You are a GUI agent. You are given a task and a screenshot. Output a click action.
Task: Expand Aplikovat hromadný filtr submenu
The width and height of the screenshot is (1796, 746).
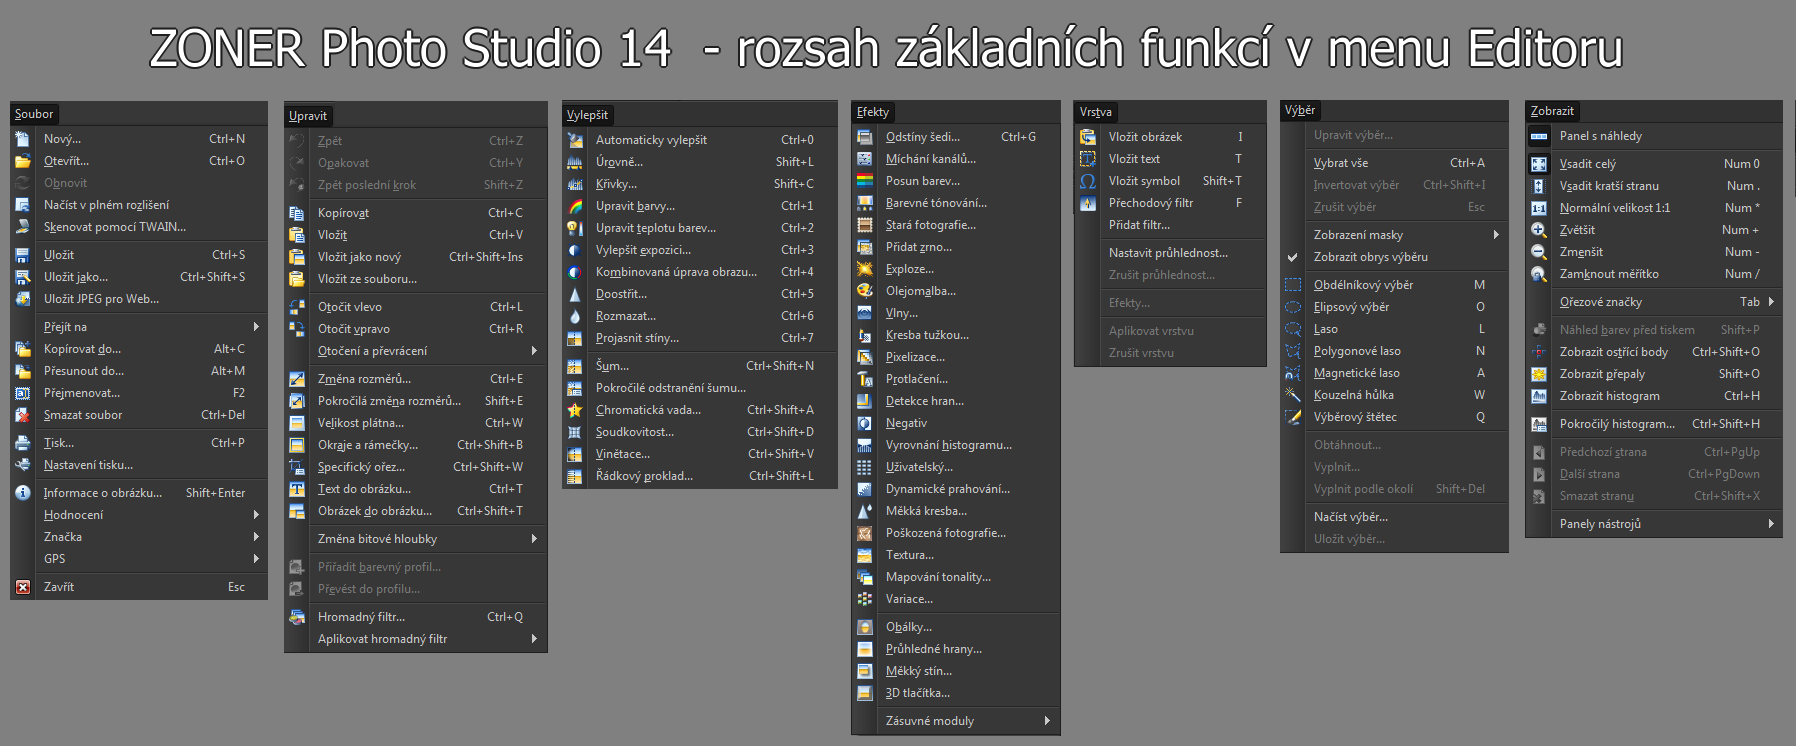(534, 639)
